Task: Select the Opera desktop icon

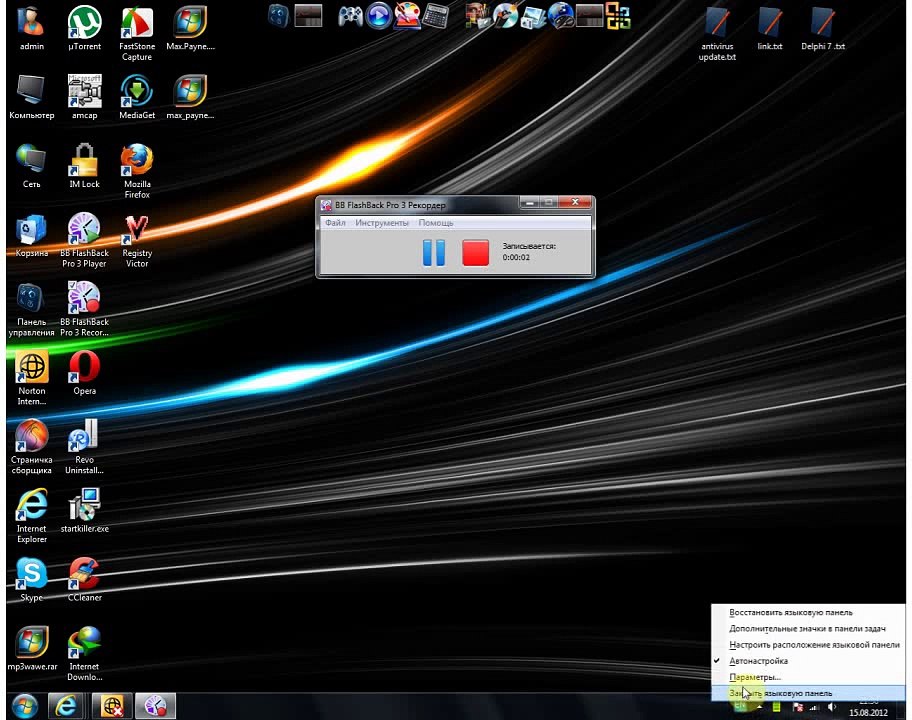Action: point(84,373)
